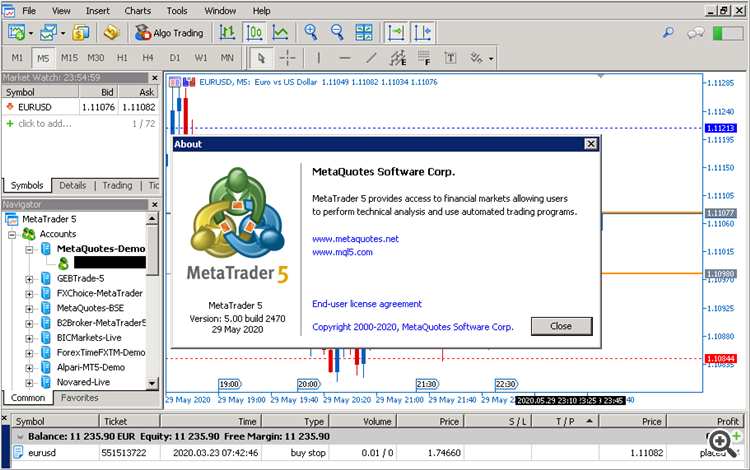Open the Insert menu
The height and width of the screenshot is (470, 750).
pyautogui.click(x=98, y=11)
